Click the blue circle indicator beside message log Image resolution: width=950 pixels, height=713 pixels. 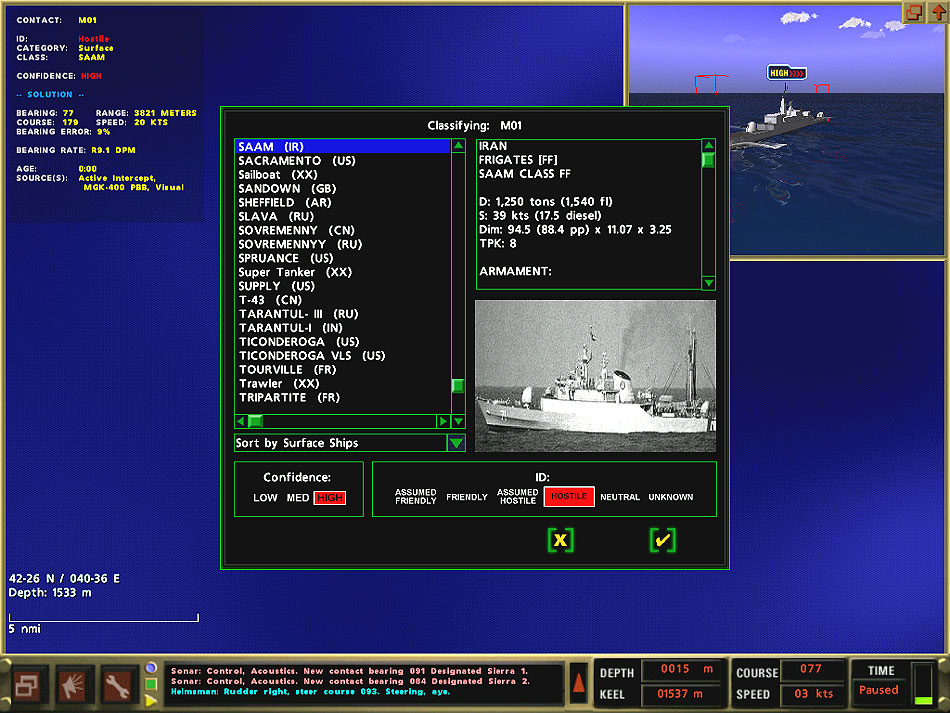[x=151, y=668]
